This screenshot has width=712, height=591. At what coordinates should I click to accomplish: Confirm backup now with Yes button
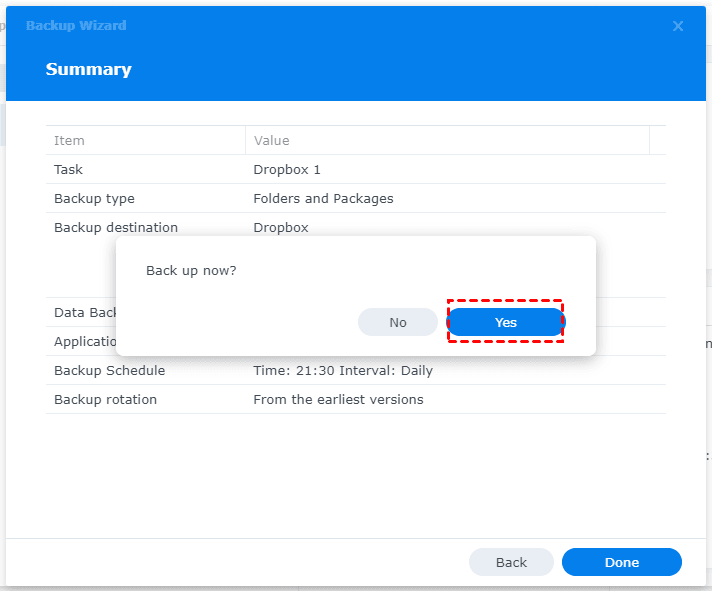pos(505,322)
